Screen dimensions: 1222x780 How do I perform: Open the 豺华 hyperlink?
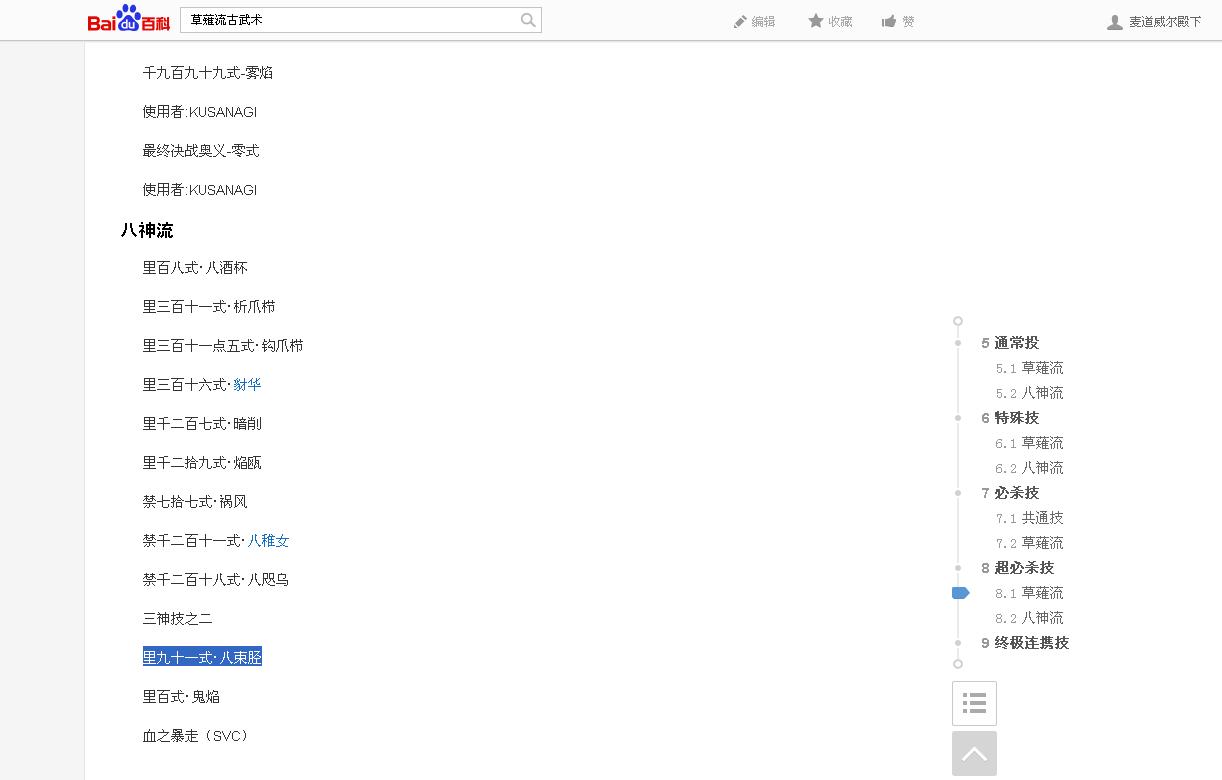(247, 385)
